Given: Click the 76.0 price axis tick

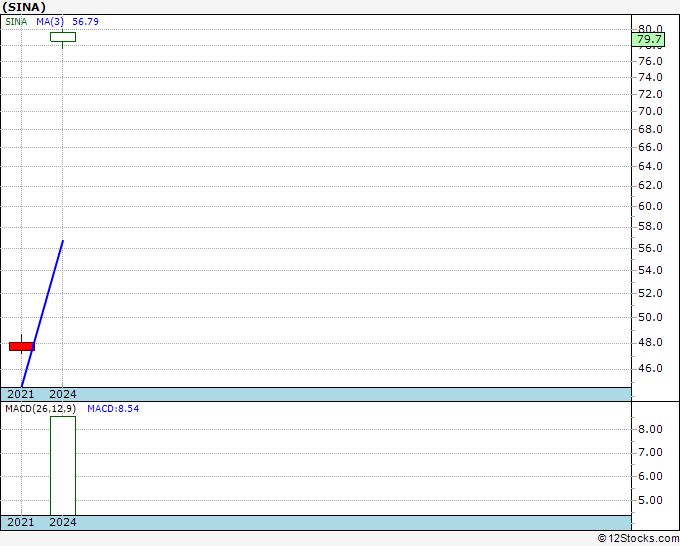Looking at the screenshot, I should 650,62.
